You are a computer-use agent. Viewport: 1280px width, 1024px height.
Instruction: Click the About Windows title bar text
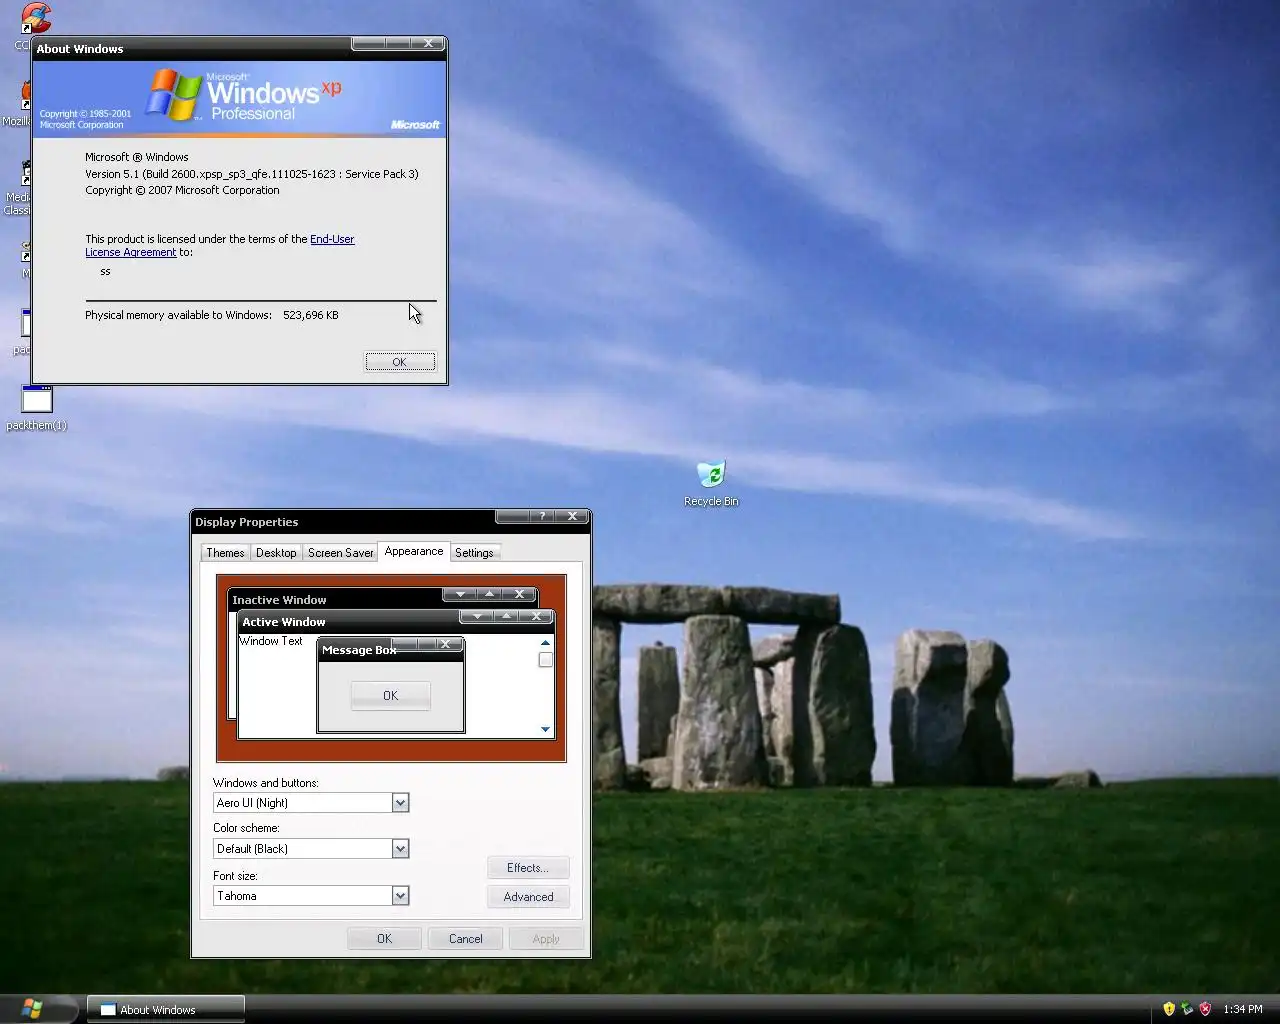click(x=80, y=49)
